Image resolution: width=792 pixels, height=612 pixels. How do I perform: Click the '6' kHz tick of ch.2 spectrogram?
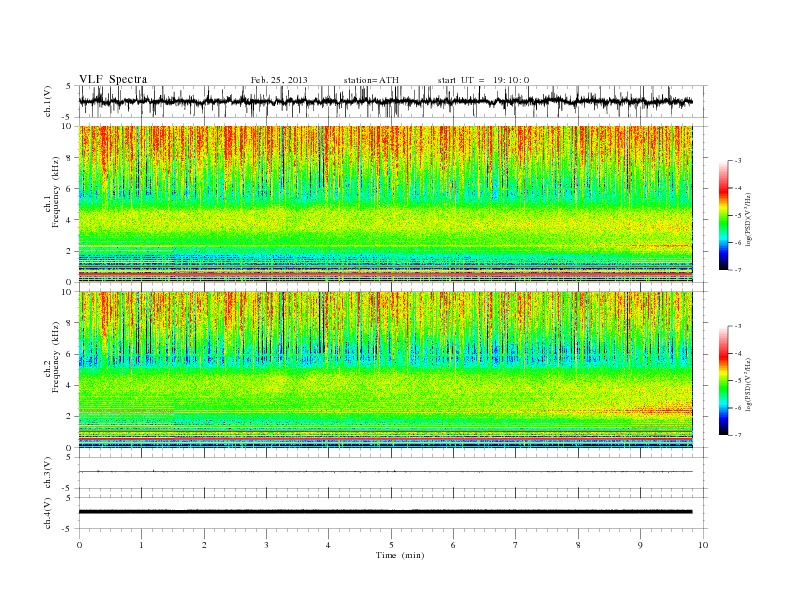[70, 354]
